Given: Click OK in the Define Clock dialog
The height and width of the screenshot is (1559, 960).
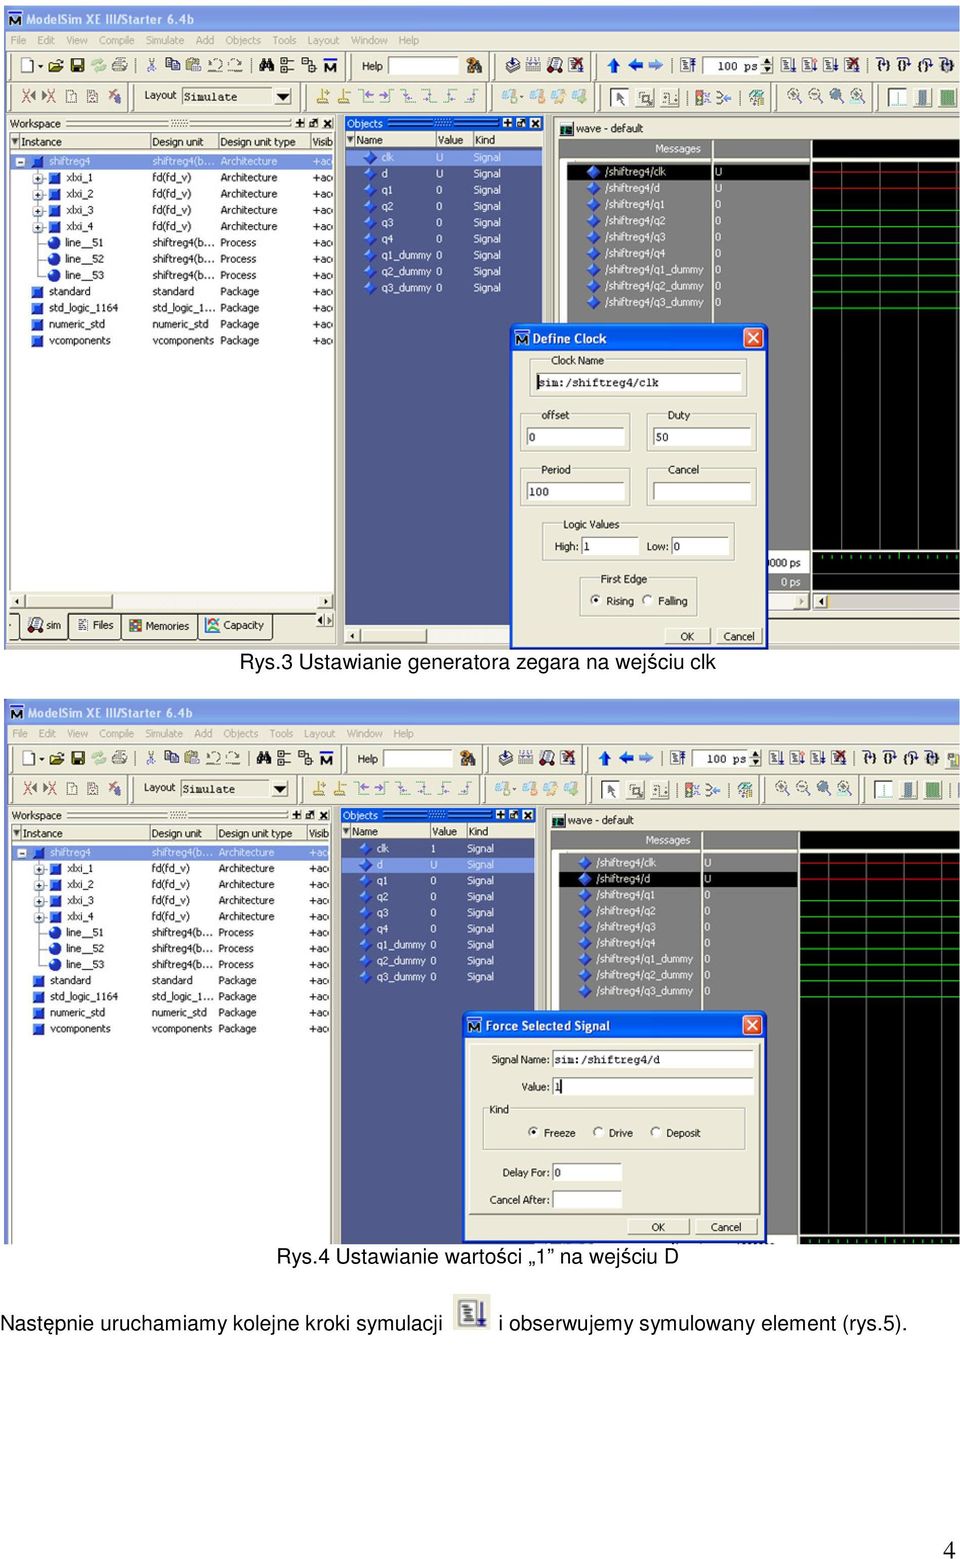Looking at the screenshot, I should tap(687, 636).
